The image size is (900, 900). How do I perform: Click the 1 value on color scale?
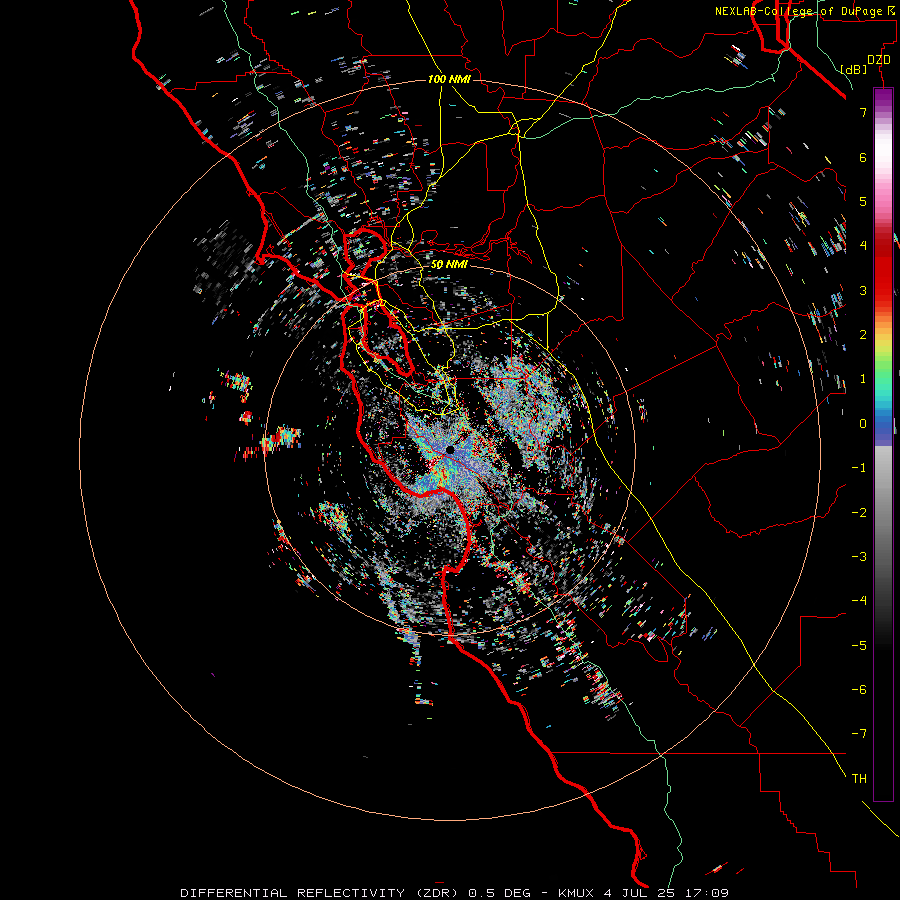863,379
